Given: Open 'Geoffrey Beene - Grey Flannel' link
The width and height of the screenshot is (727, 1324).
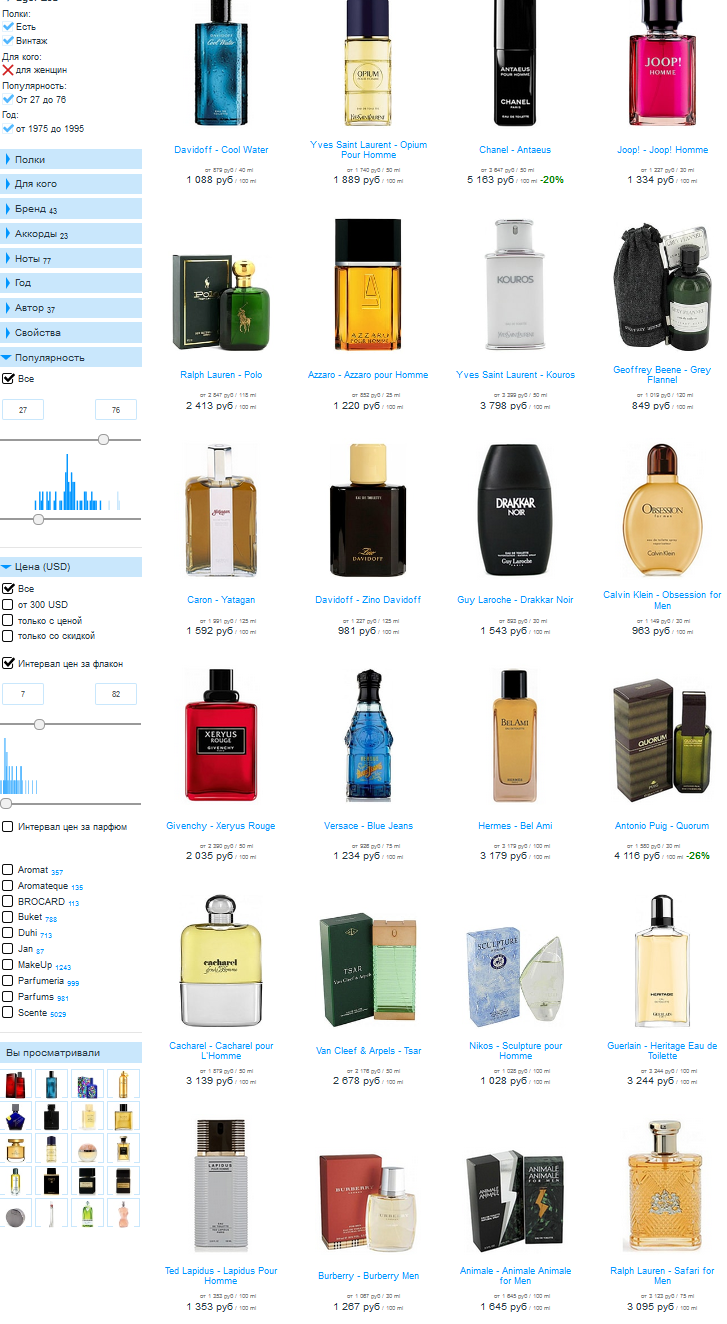Looking at the screenshot, I should 662,375.
